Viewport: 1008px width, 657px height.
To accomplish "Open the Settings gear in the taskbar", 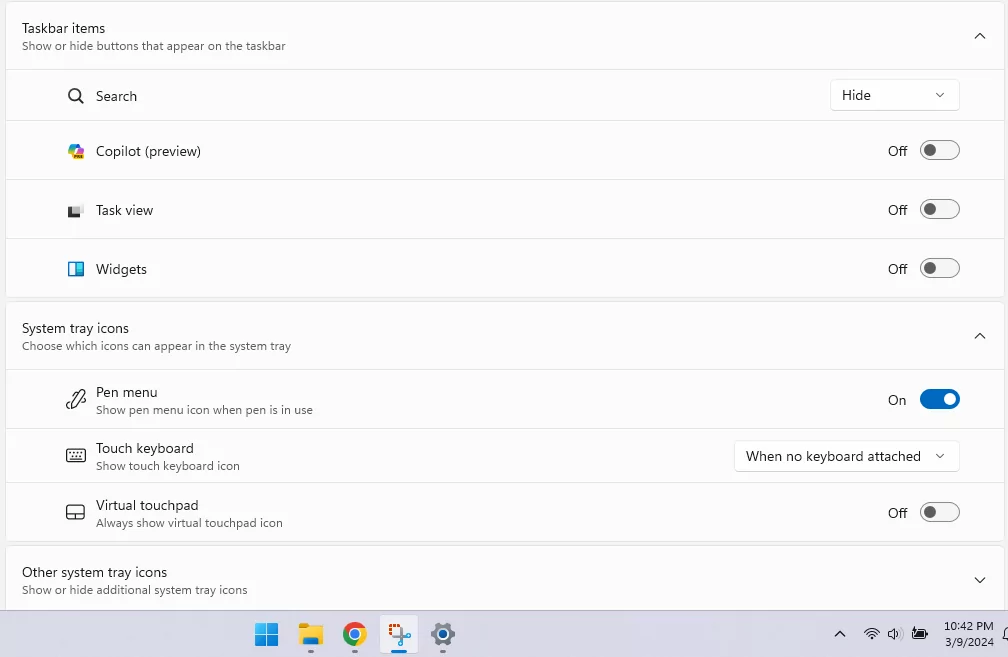I will tap(443, 634).
